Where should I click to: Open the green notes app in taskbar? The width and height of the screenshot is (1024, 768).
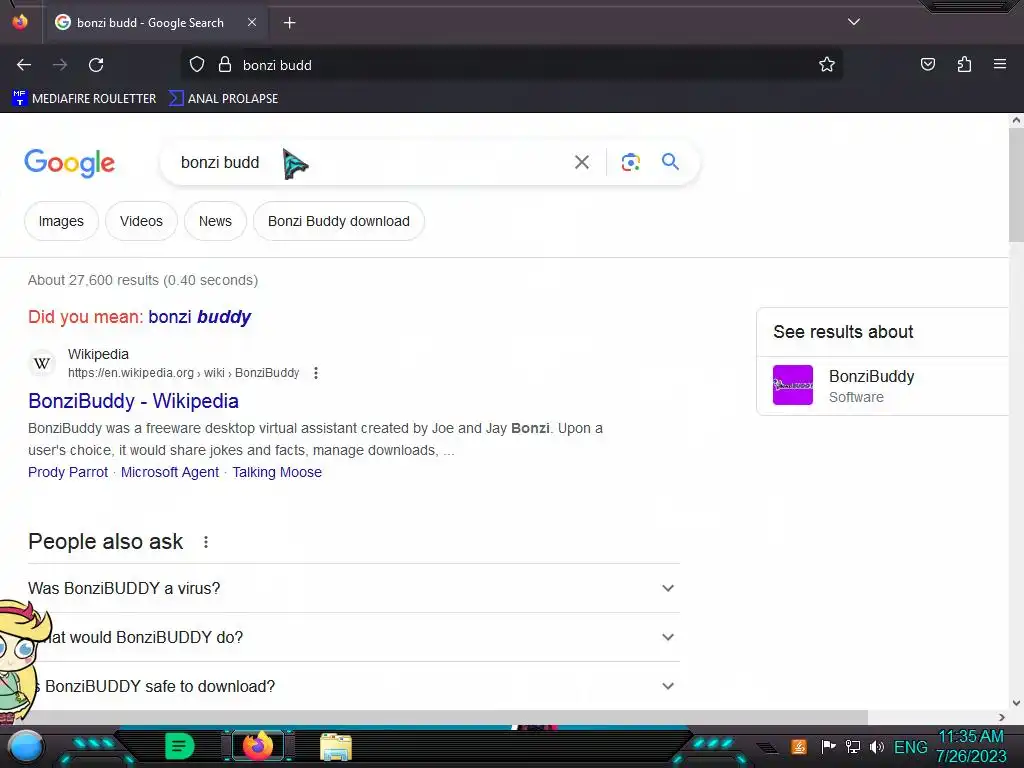pos(180,746)
